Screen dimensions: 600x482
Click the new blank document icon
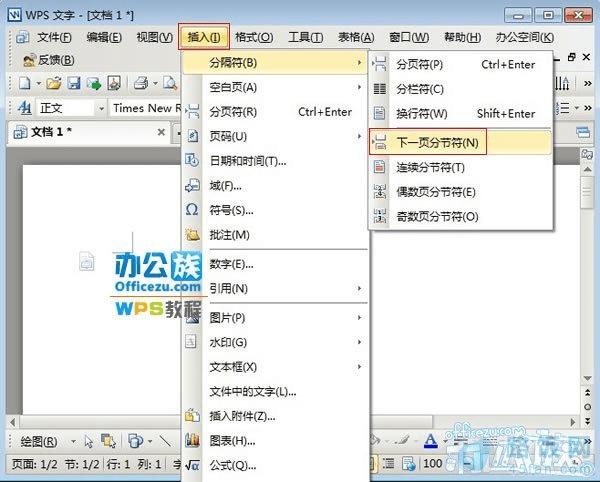point(25,83)
